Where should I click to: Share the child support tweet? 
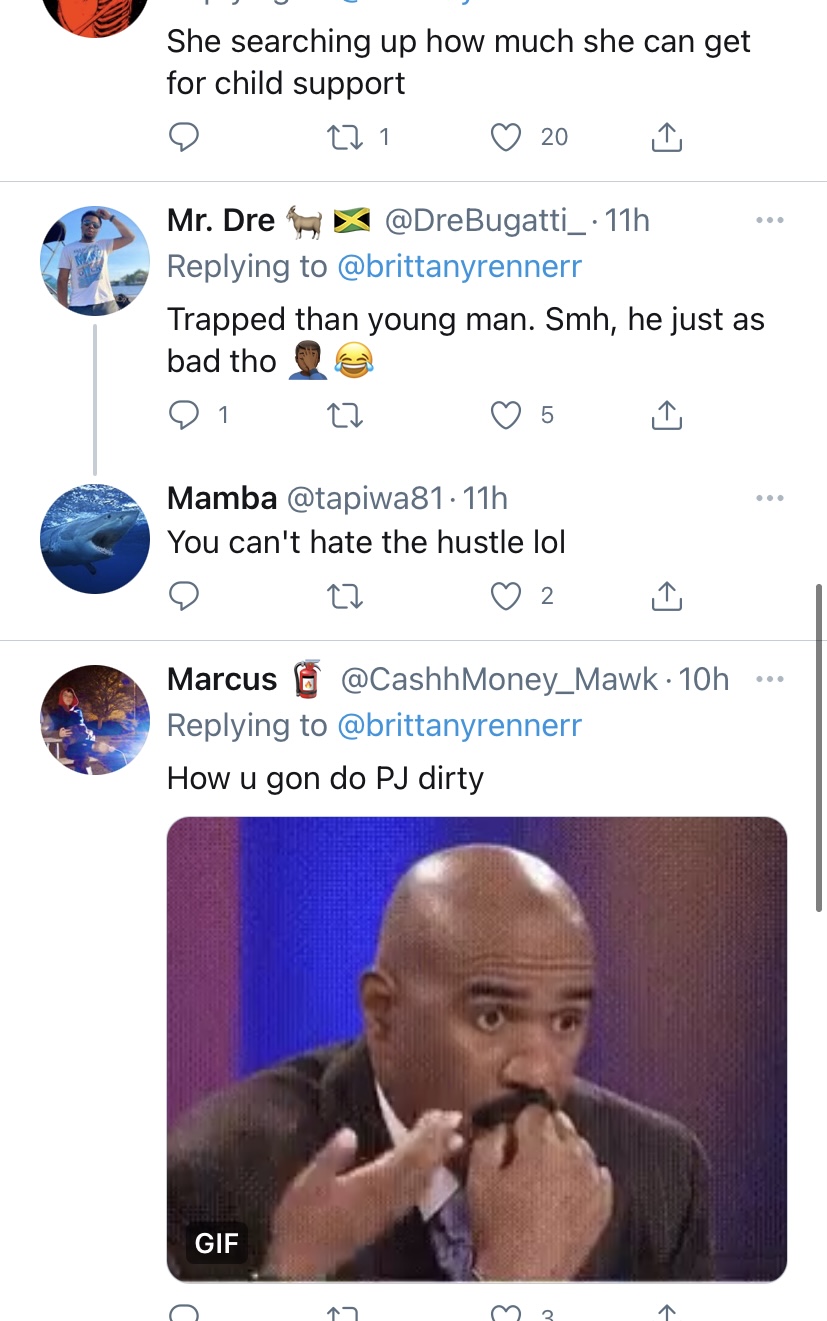[x=667, y=137]
